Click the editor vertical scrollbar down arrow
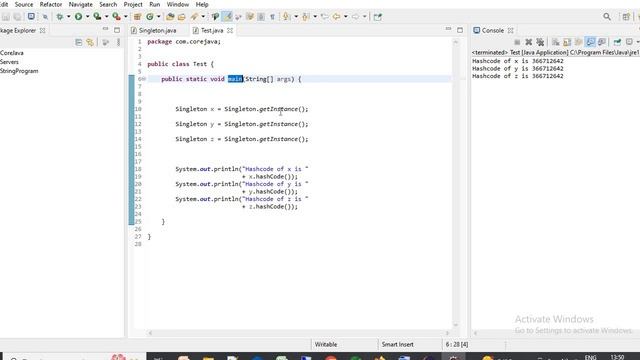Image resolution: width=640 pixels, height=360 pixels. [456, 324]
